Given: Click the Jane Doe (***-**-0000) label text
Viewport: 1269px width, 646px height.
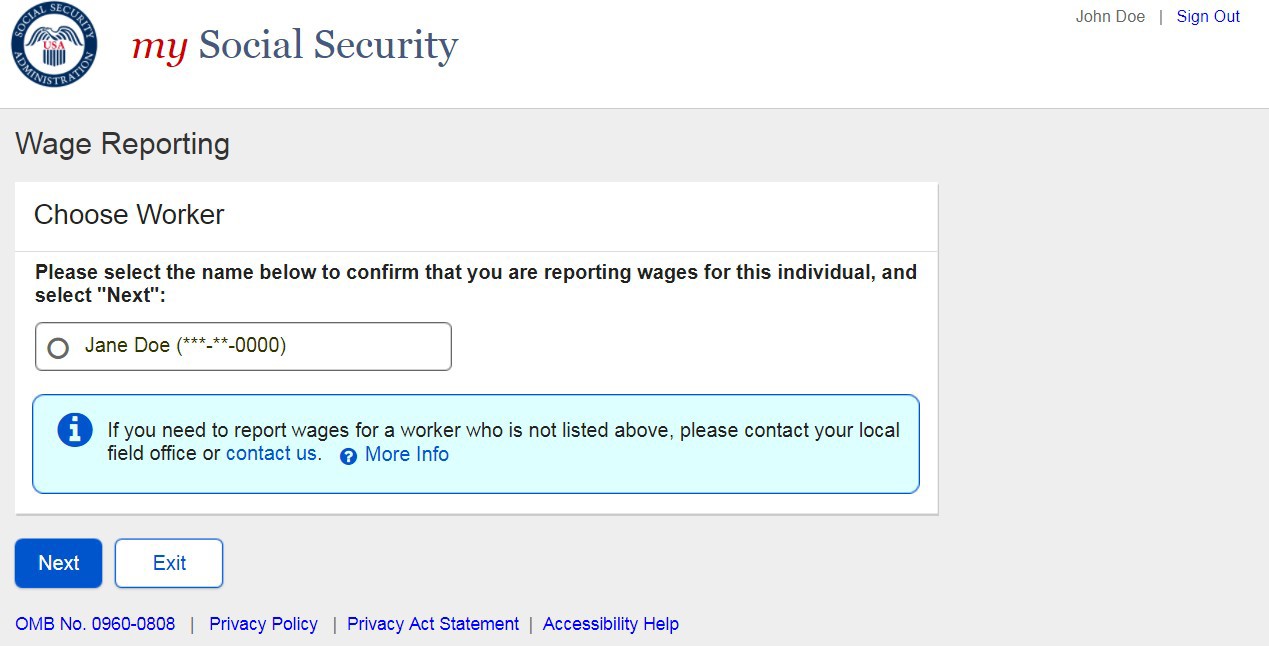Looking at the screenshot, I should (185, 346).
